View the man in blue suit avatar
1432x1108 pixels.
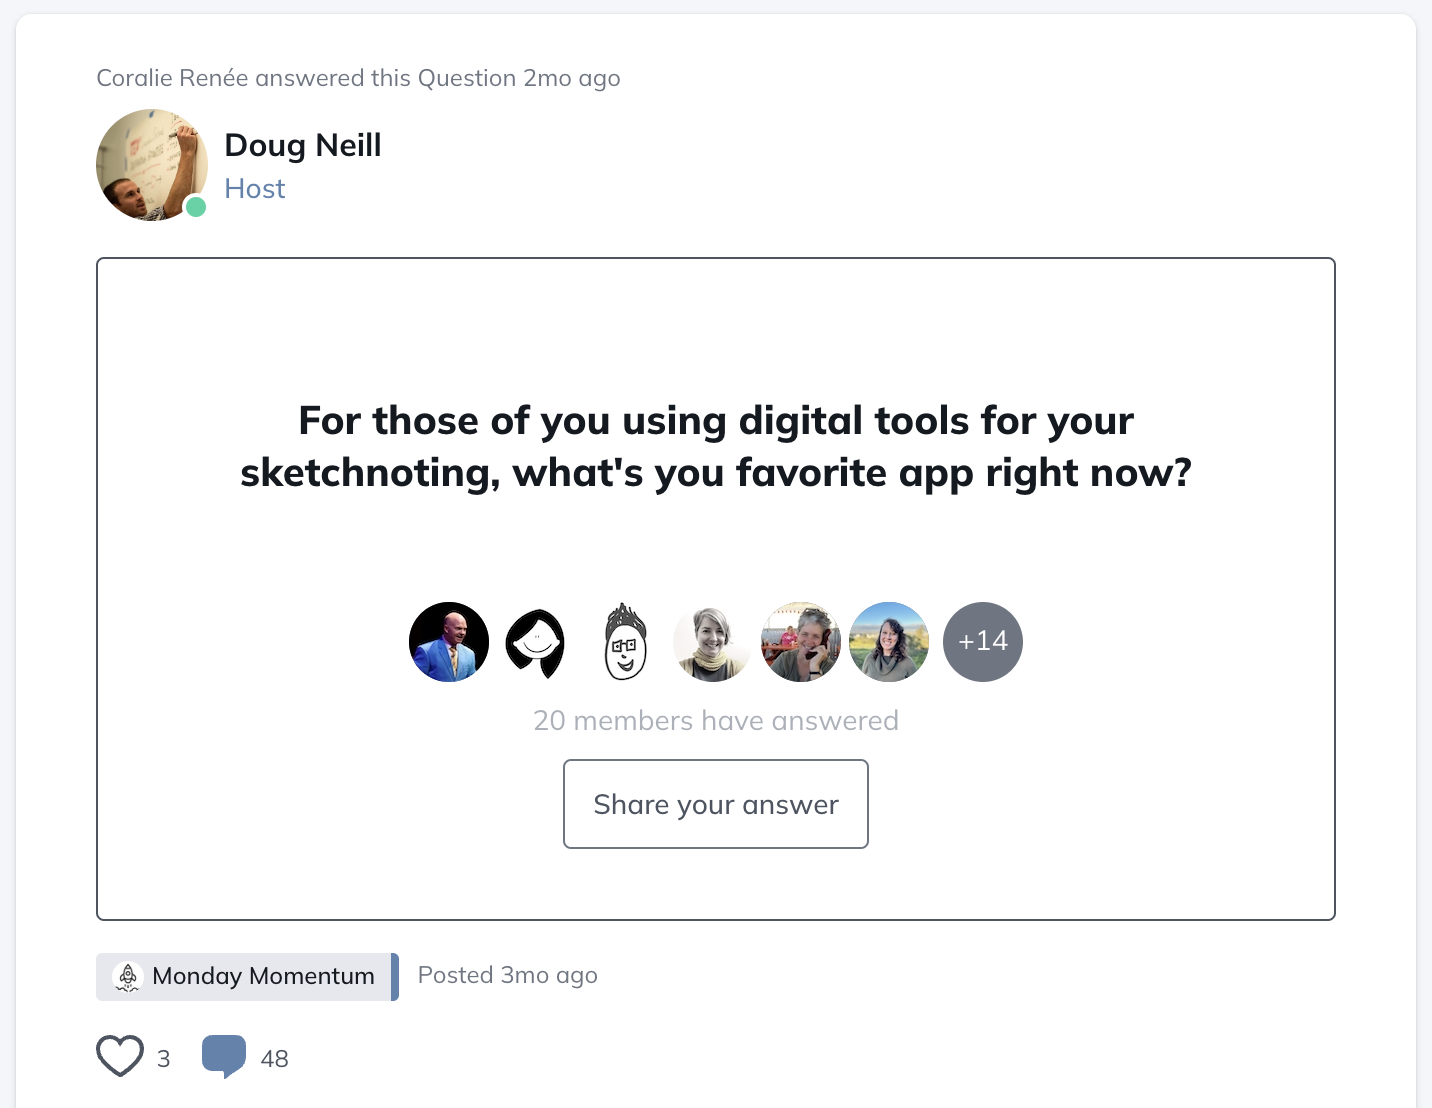(449, 642)
